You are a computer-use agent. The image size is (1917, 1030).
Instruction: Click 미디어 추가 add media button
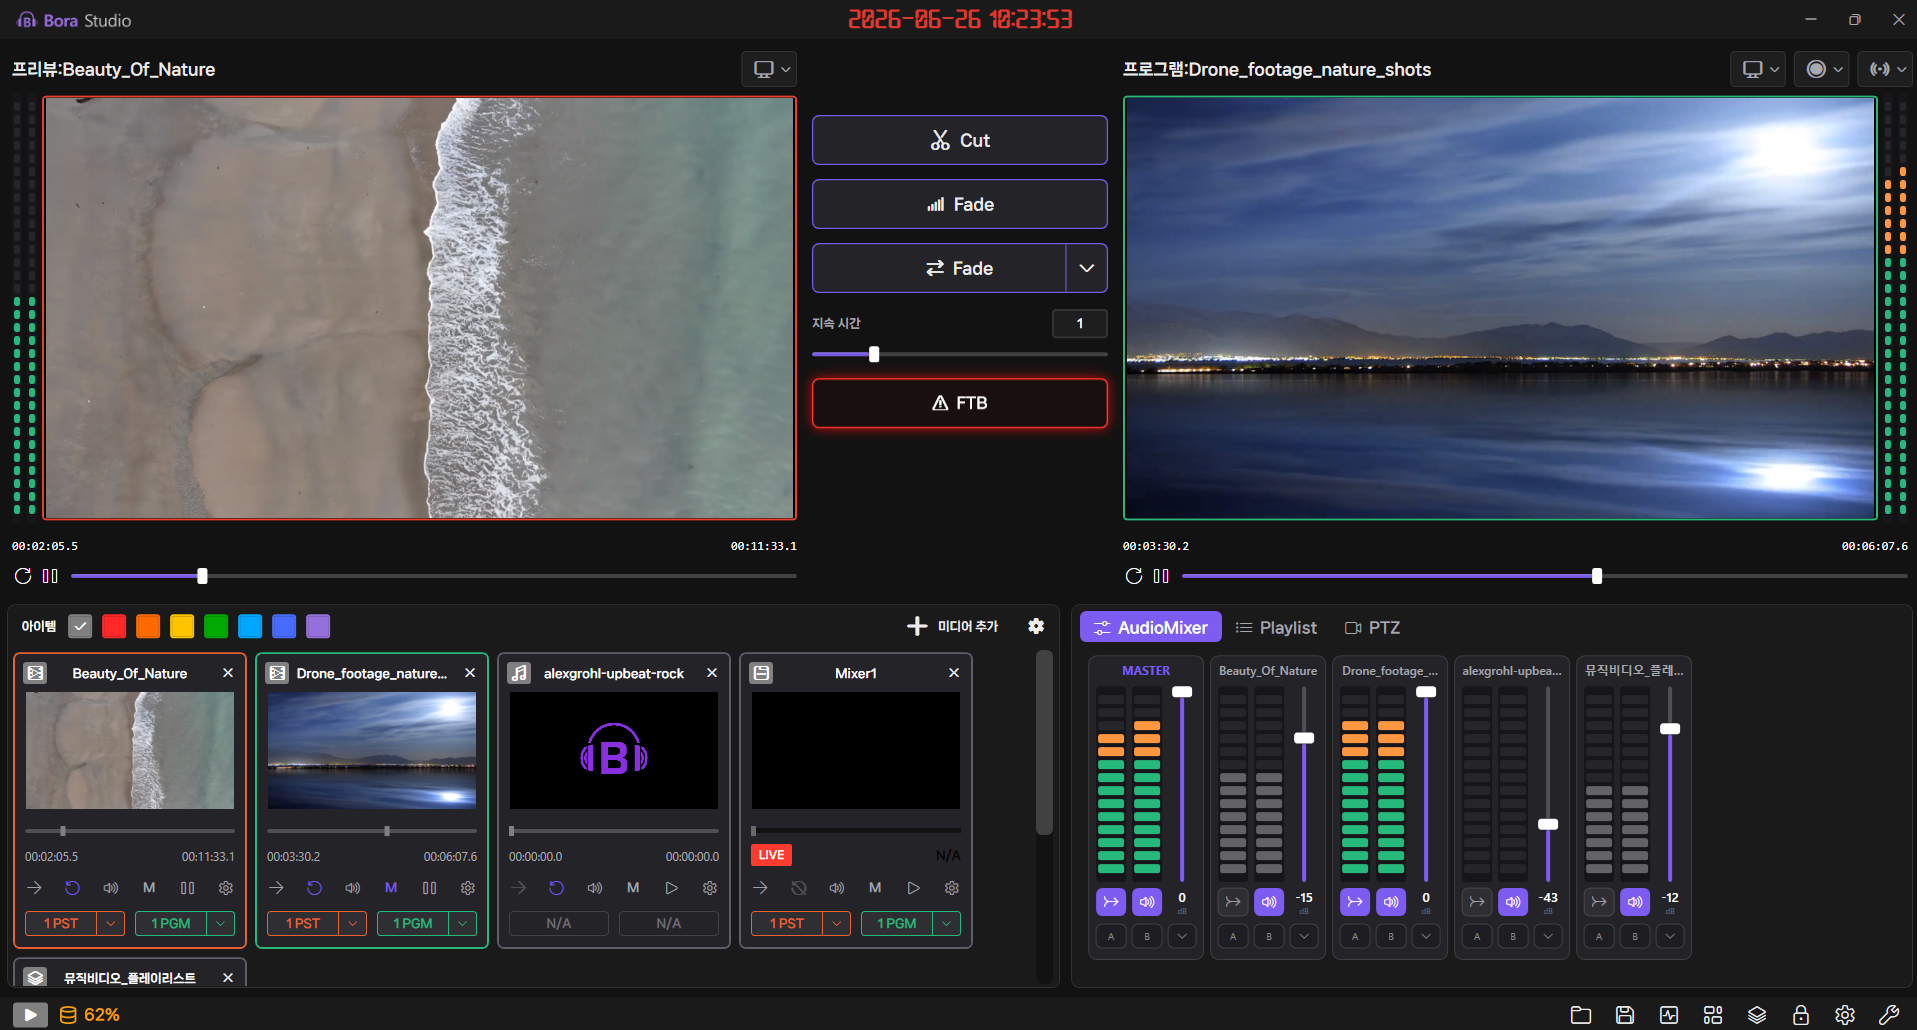953,626
